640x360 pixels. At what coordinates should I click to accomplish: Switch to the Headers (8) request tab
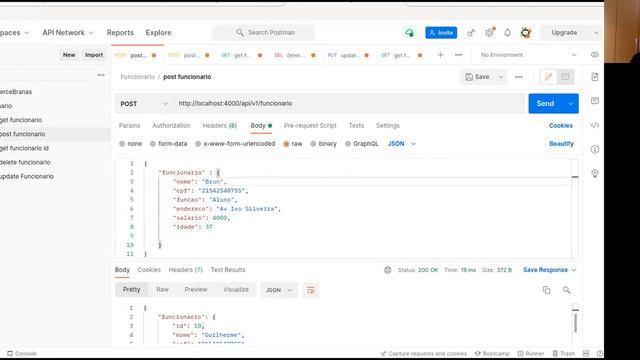click(x=220, y=126)
